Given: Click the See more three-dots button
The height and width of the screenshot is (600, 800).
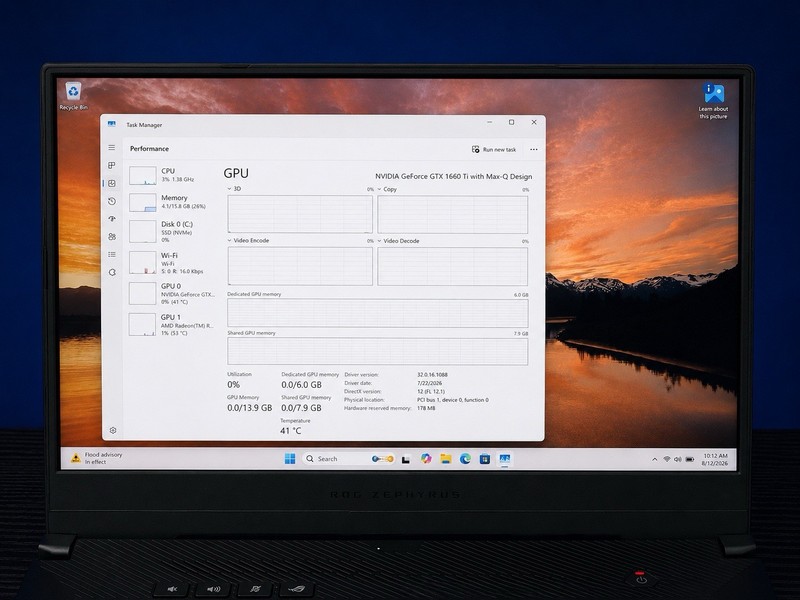Looking at the screenshot, I should pyautogui.click(x=534, y=149).
